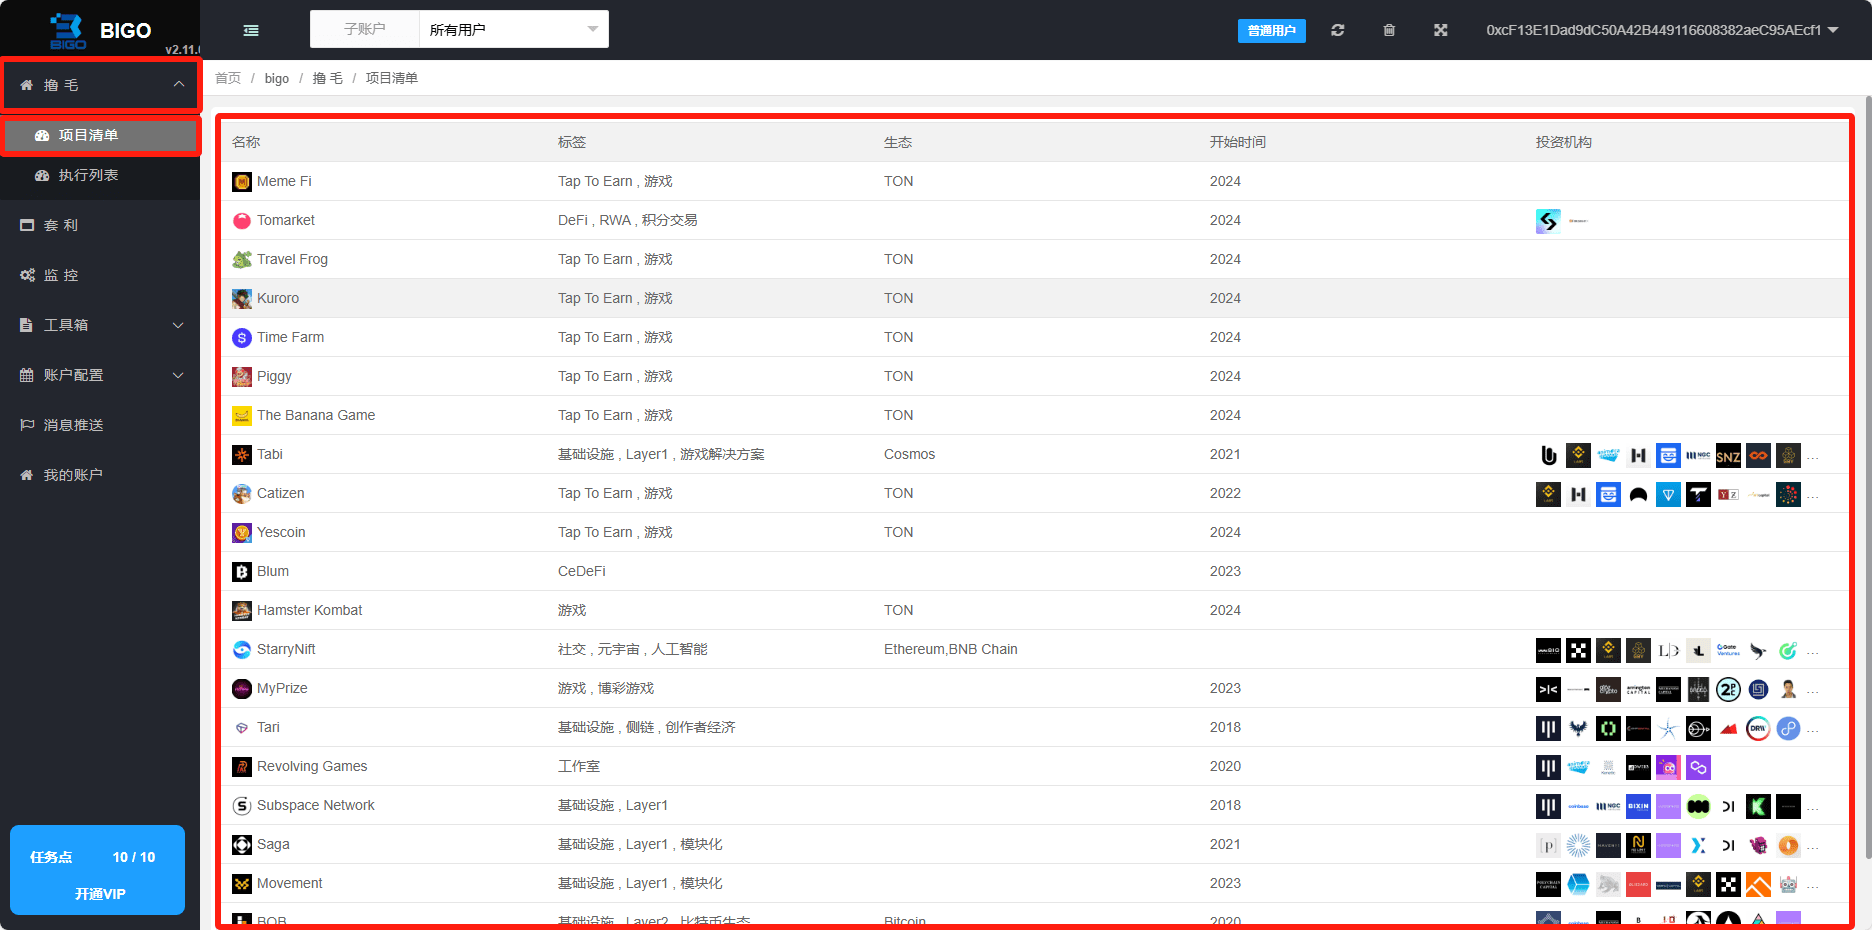
Task: Select 执行列表 in the sidebar
Action: tap(100, 175)
